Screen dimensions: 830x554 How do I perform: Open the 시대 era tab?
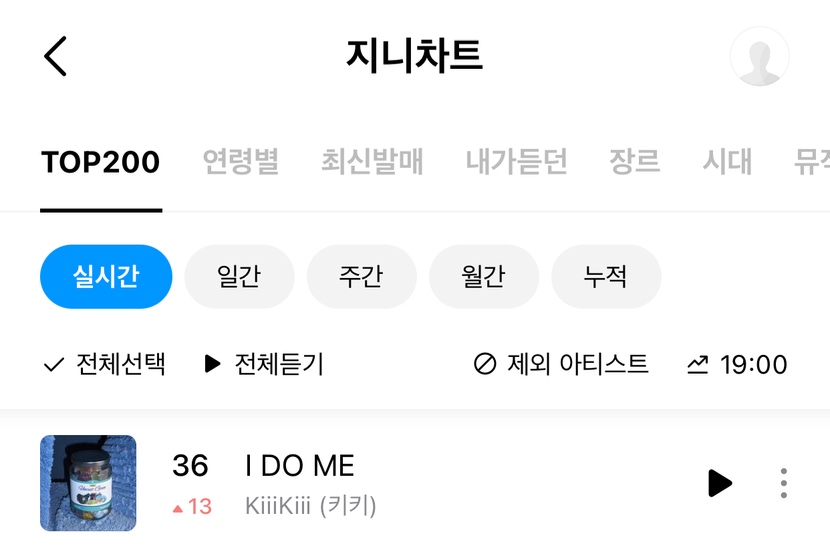pos(726,162)
